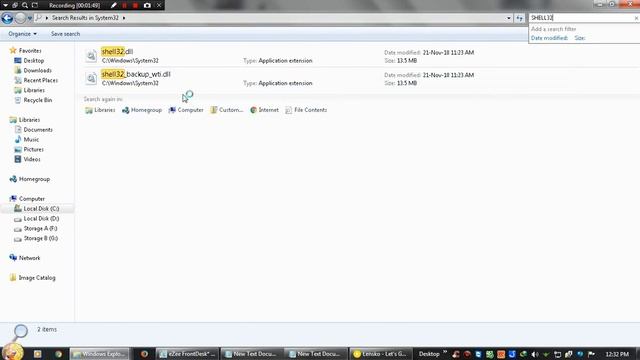Click the shell32_backup_wti.dll file icon
This screenshot has height=360, width=640.
click(91, 78)
